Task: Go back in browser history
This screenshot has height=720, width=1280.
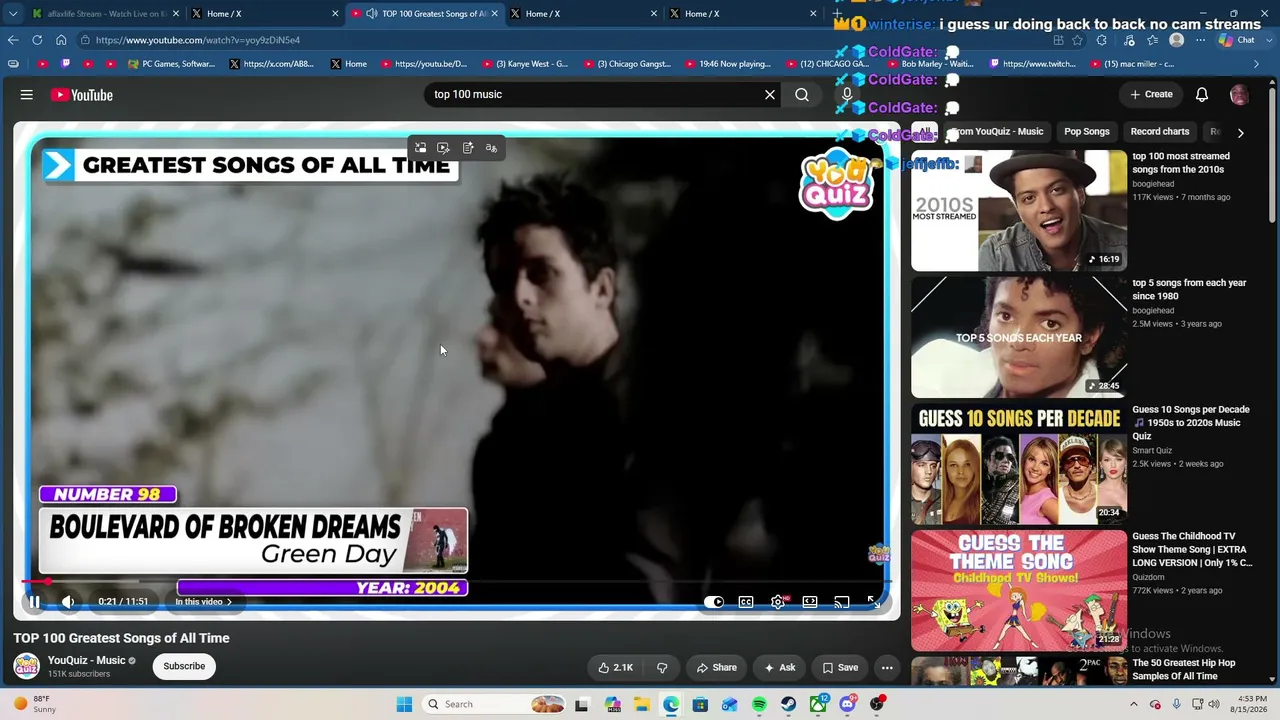Action: pos(13,40)
